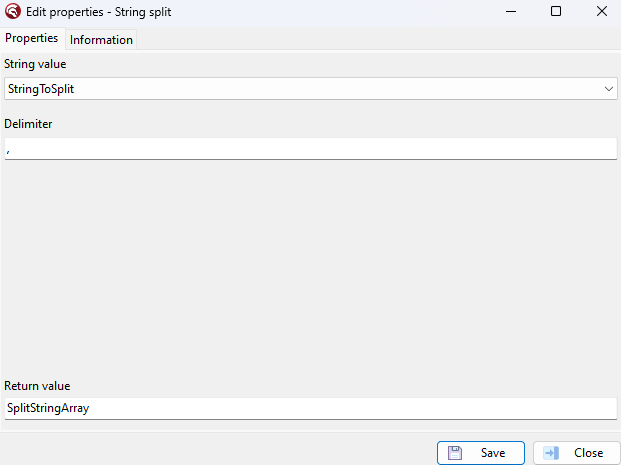The width and height of the screenshot is (621, 465).
Task: Click the empty gray panel area below Delimiter
Action: 310,269
